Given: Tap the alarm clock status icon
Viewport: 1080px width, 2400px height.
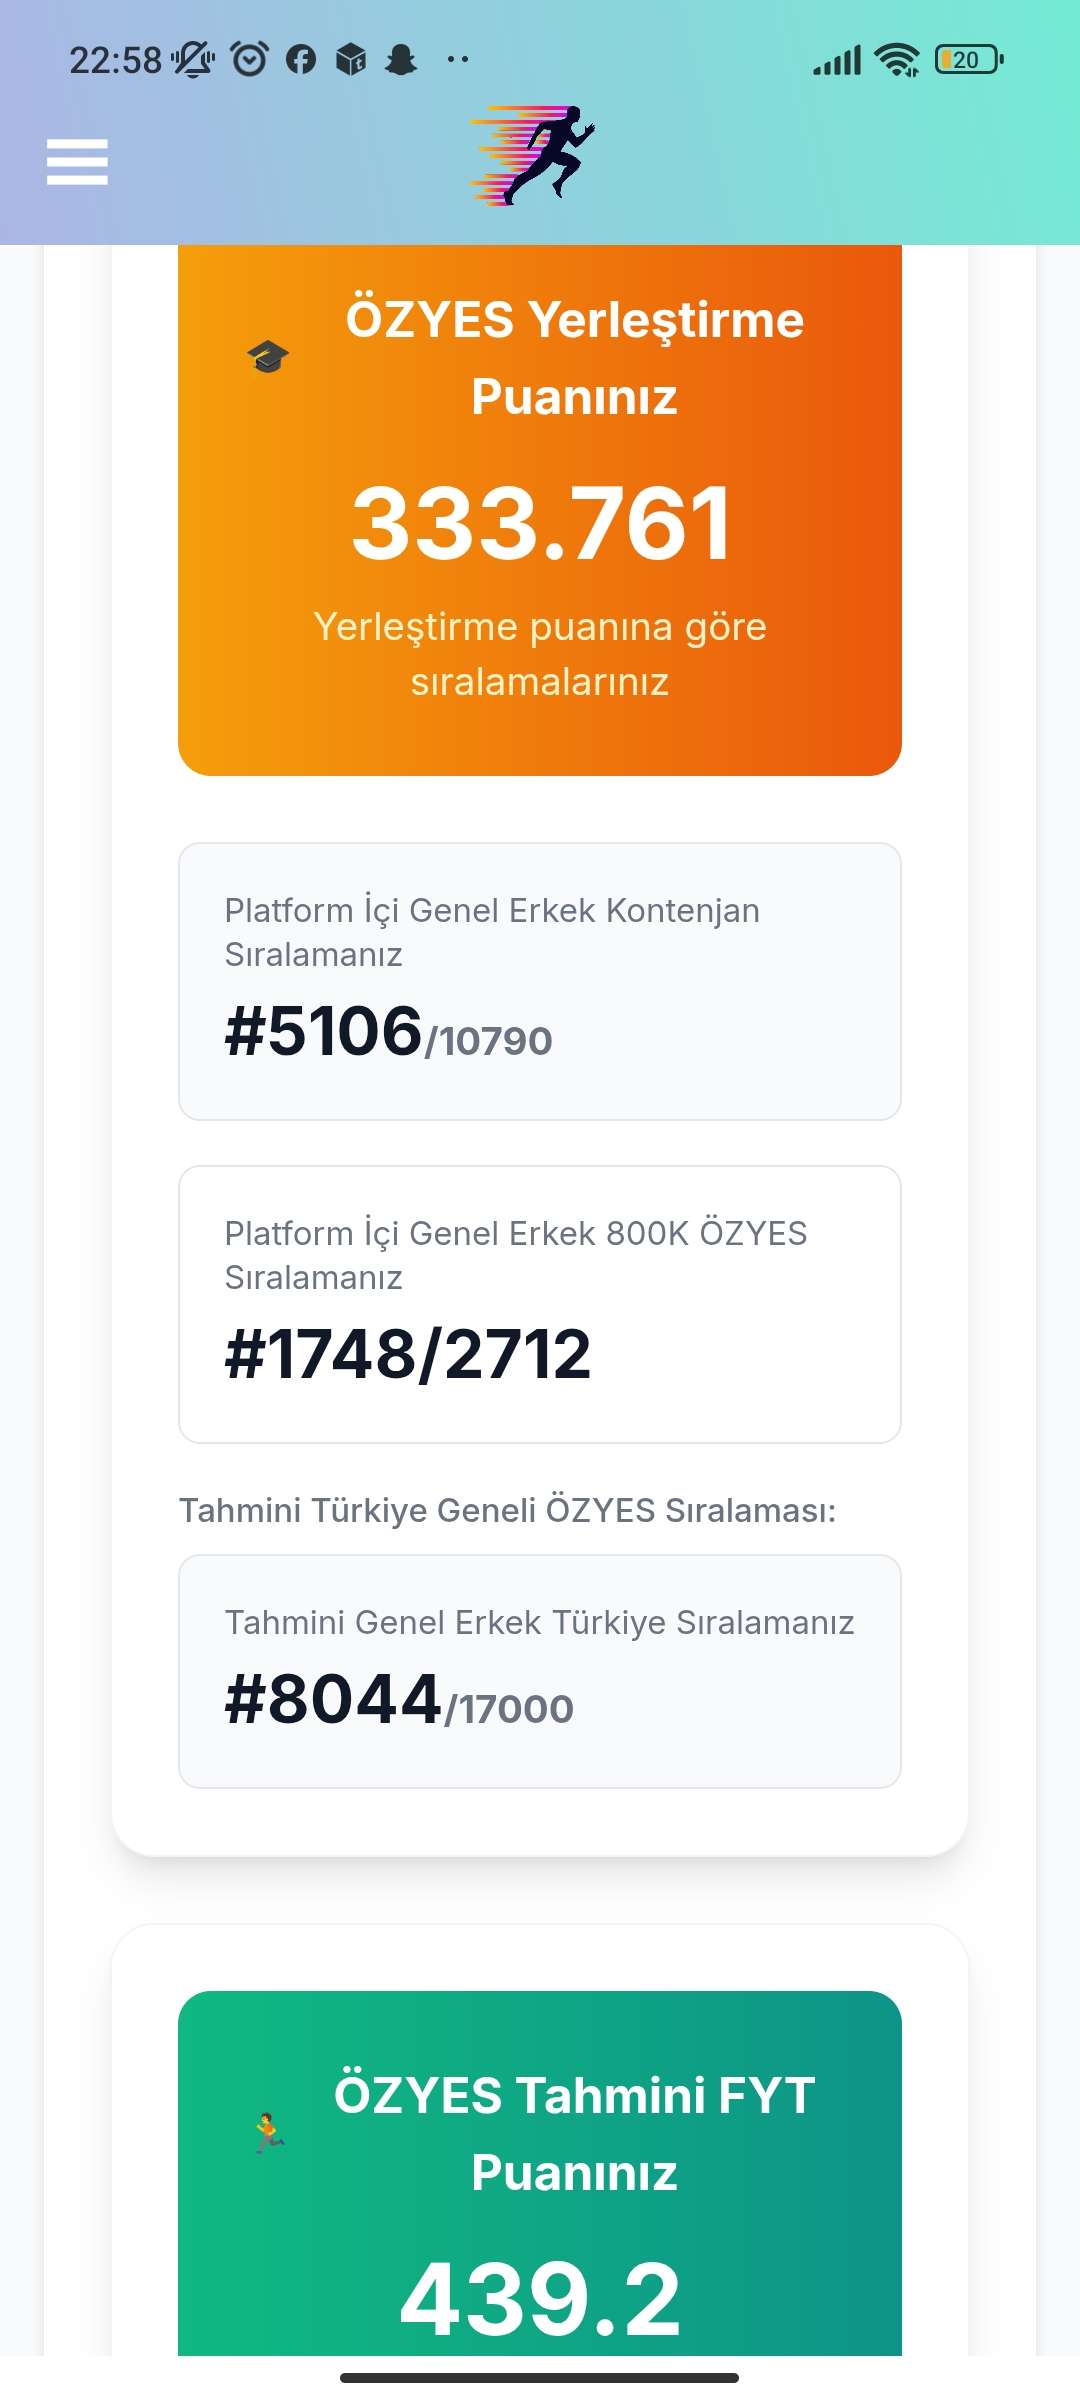Looking at the screenshot, I should [x=249, y=60].
